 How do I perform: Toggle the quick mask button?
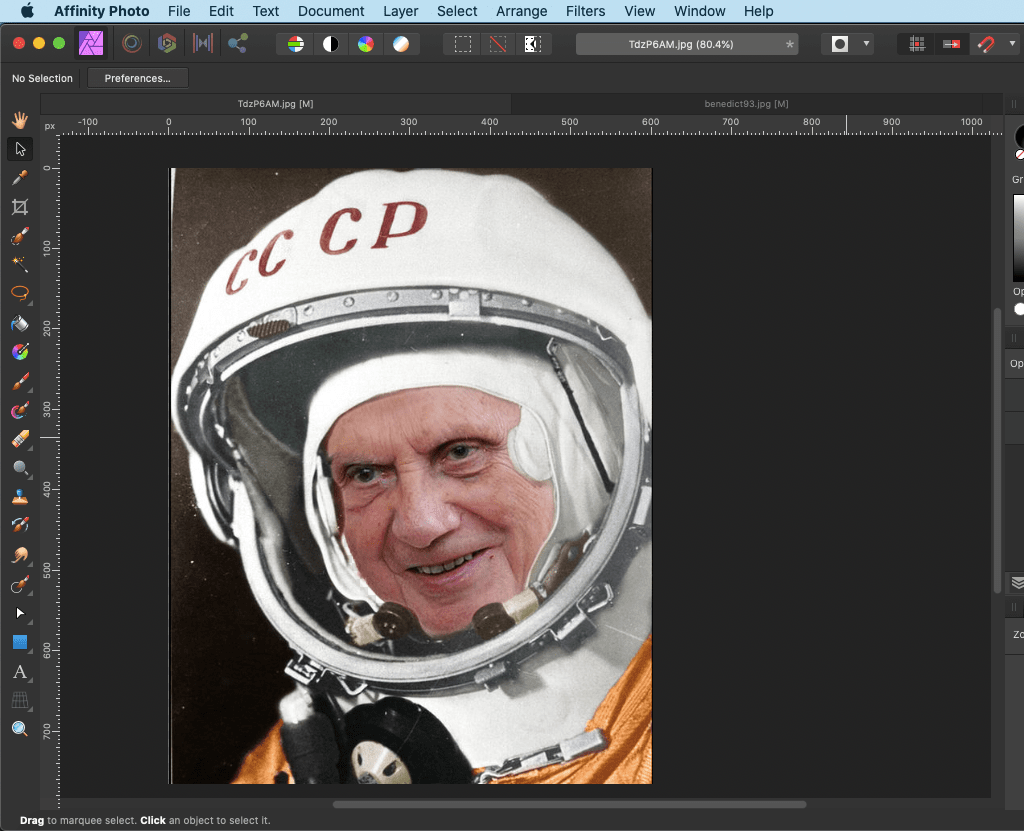tap(840, 44)
